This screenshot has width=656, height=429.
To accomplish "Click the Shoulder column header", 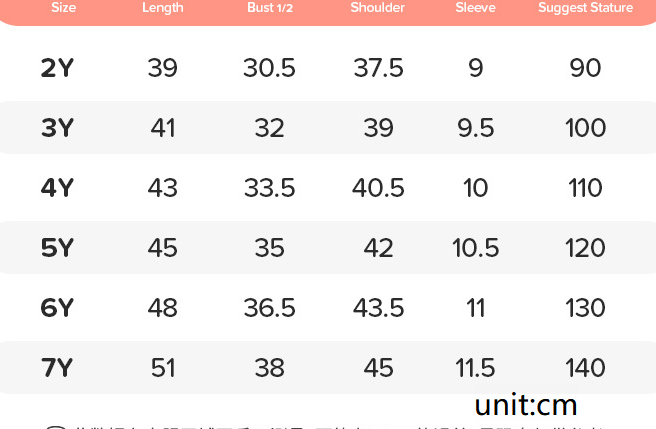I will tap(378, 8).
